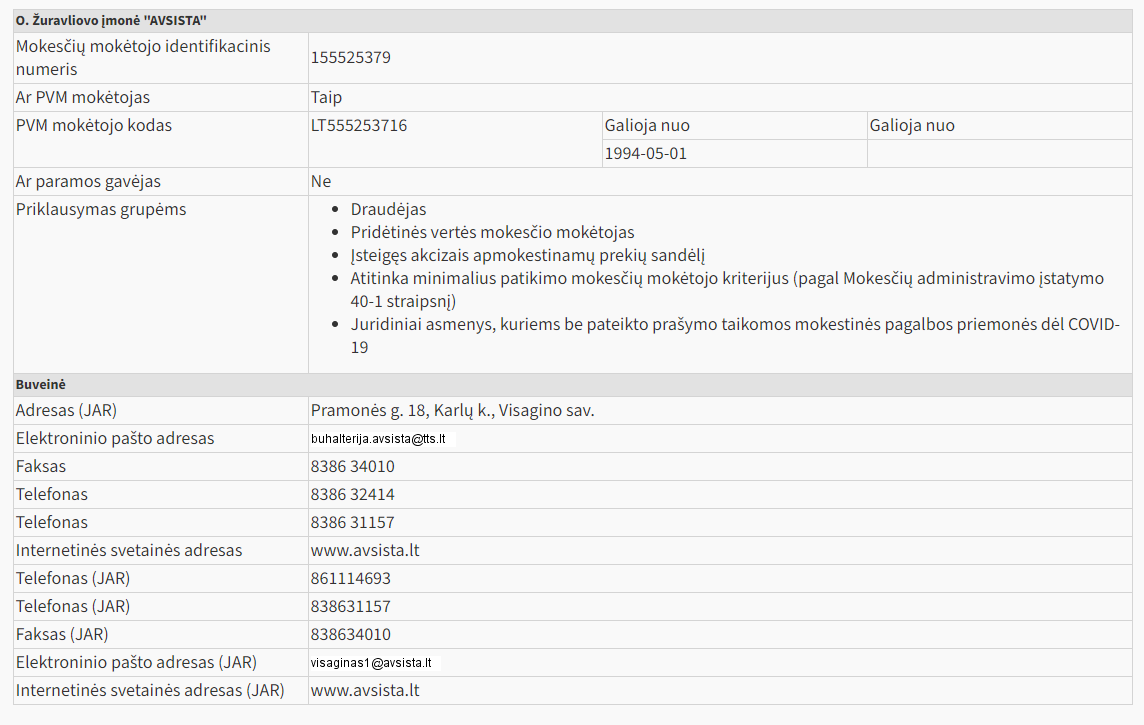
Task: Select the address Pramonės g. 18, Karlų k.
Action: pos(452,411)
